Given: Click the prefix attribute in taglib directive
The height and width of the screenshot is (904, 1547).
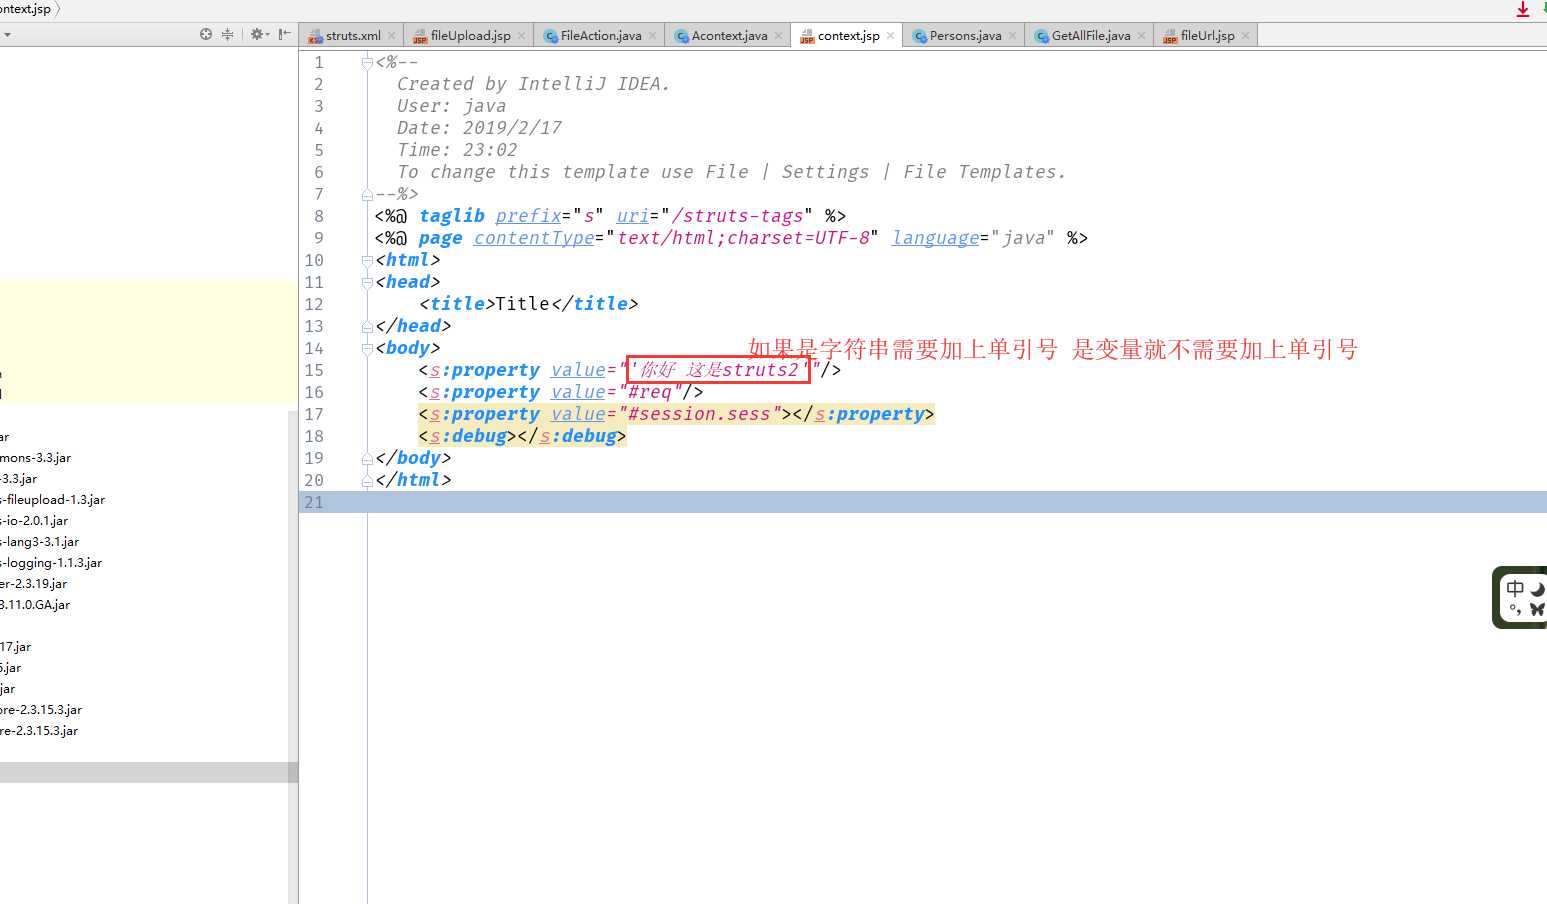Looking at the screenshot, I should [x=528, y=216].
